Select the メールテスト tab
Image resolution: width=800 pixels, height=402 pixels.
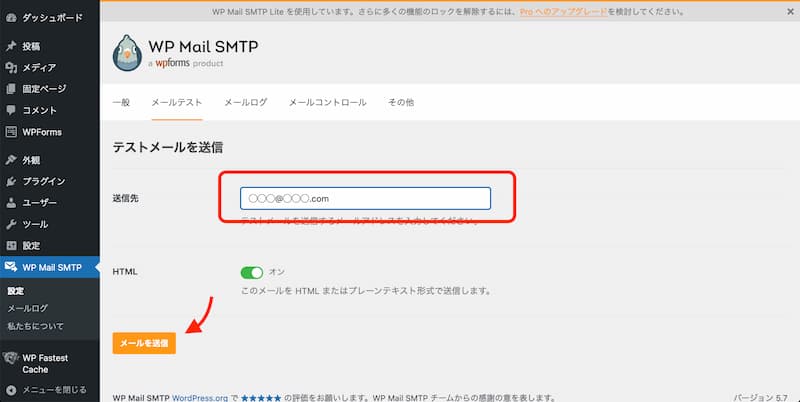[x=177, y=102]
